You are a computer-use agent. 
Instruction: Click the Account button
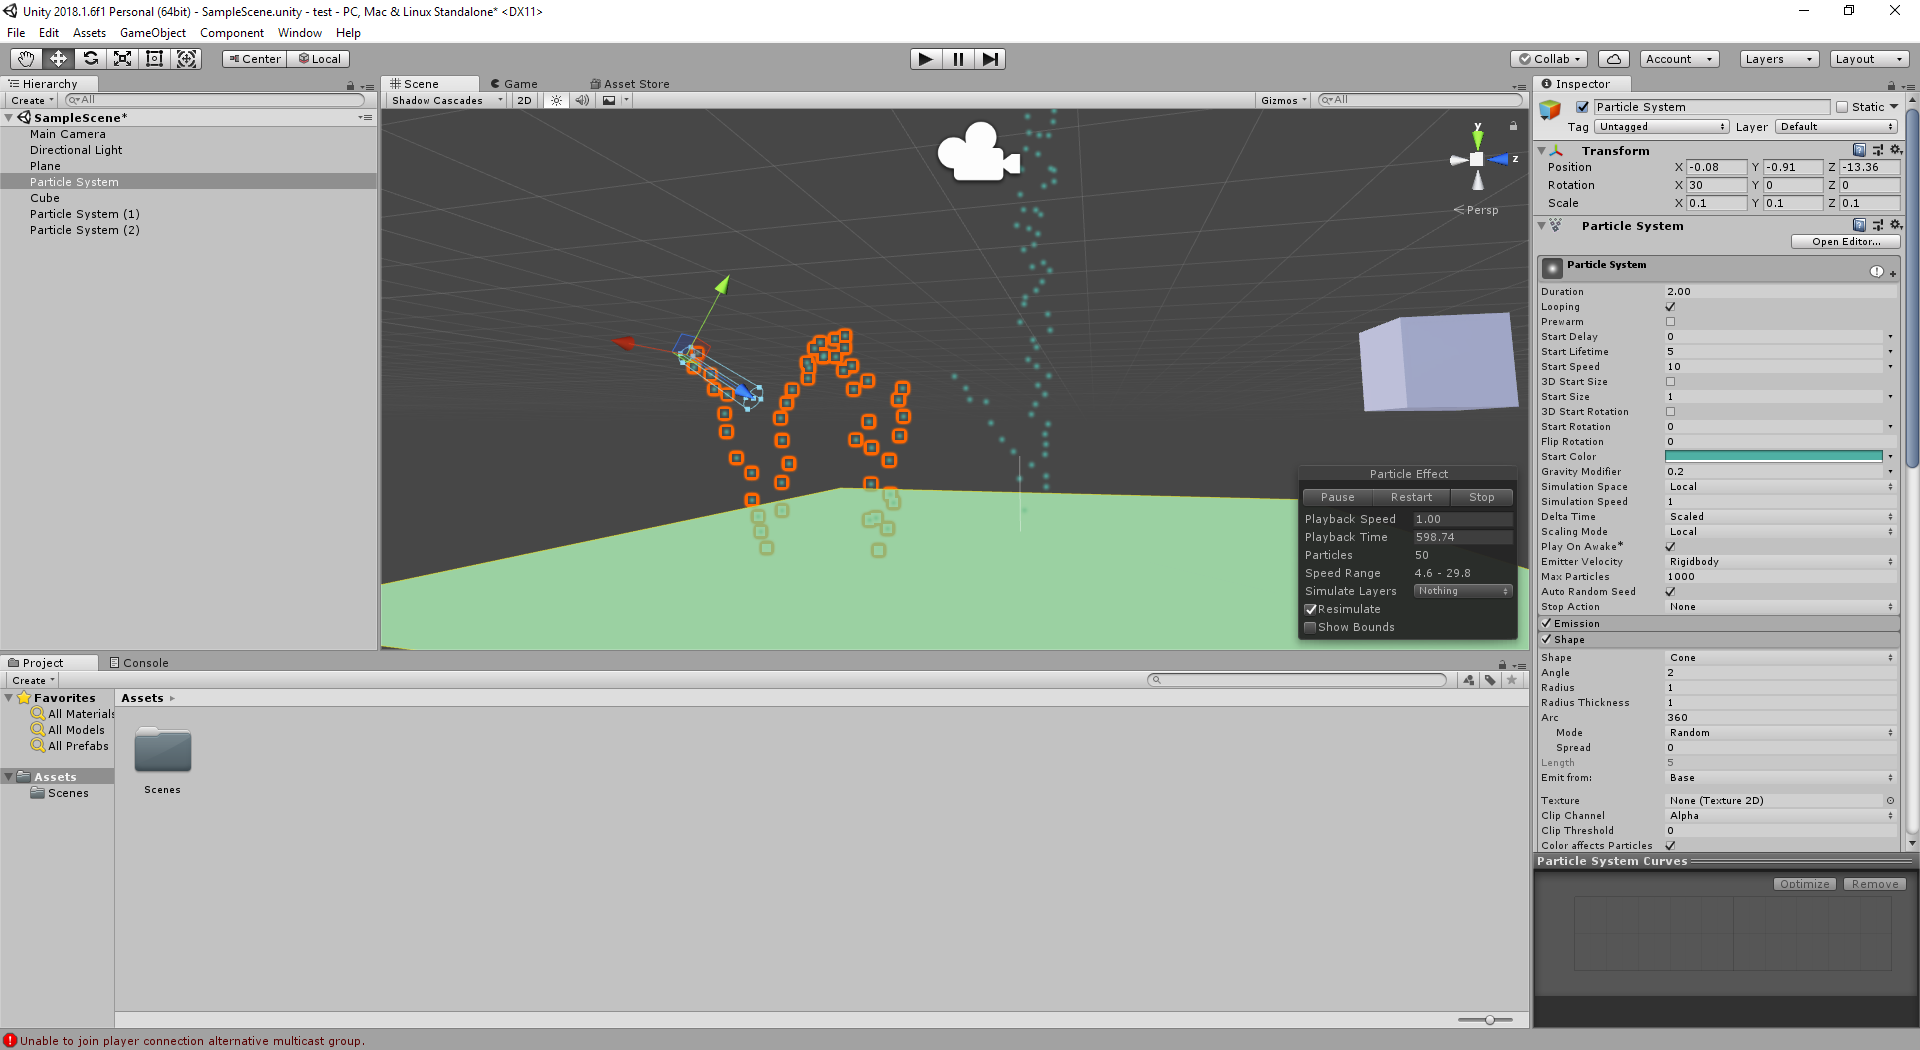click(x=1680, y=59)
